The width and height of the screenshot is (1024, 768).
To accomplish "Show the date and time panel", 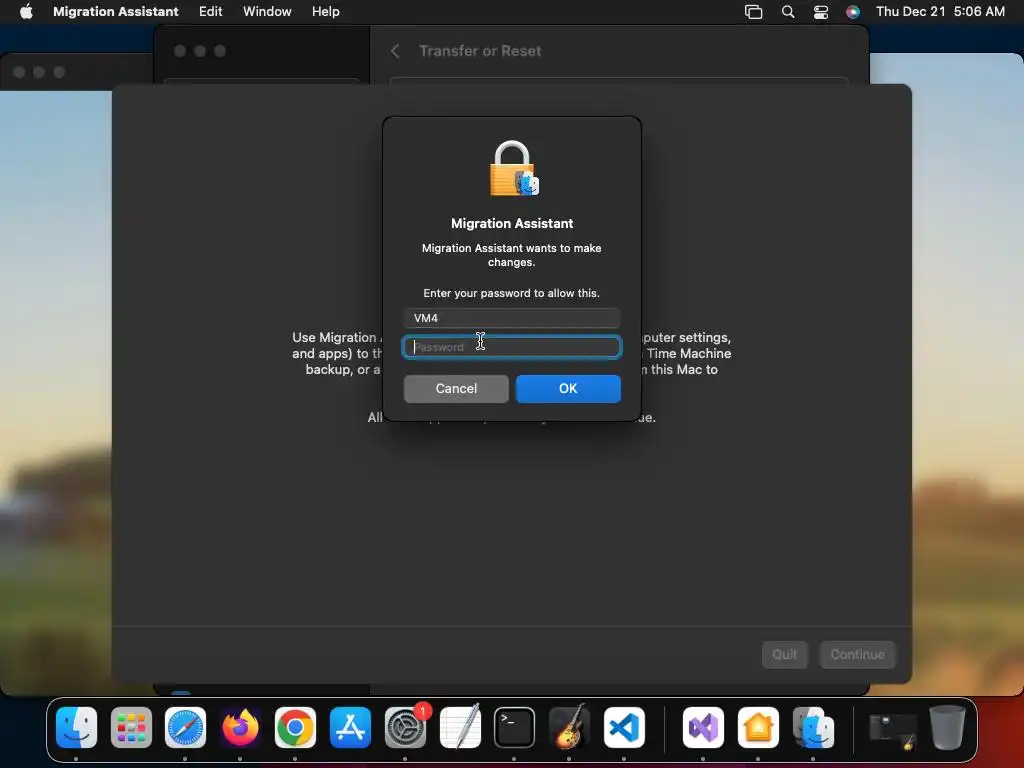I will (x=940, y=11).
